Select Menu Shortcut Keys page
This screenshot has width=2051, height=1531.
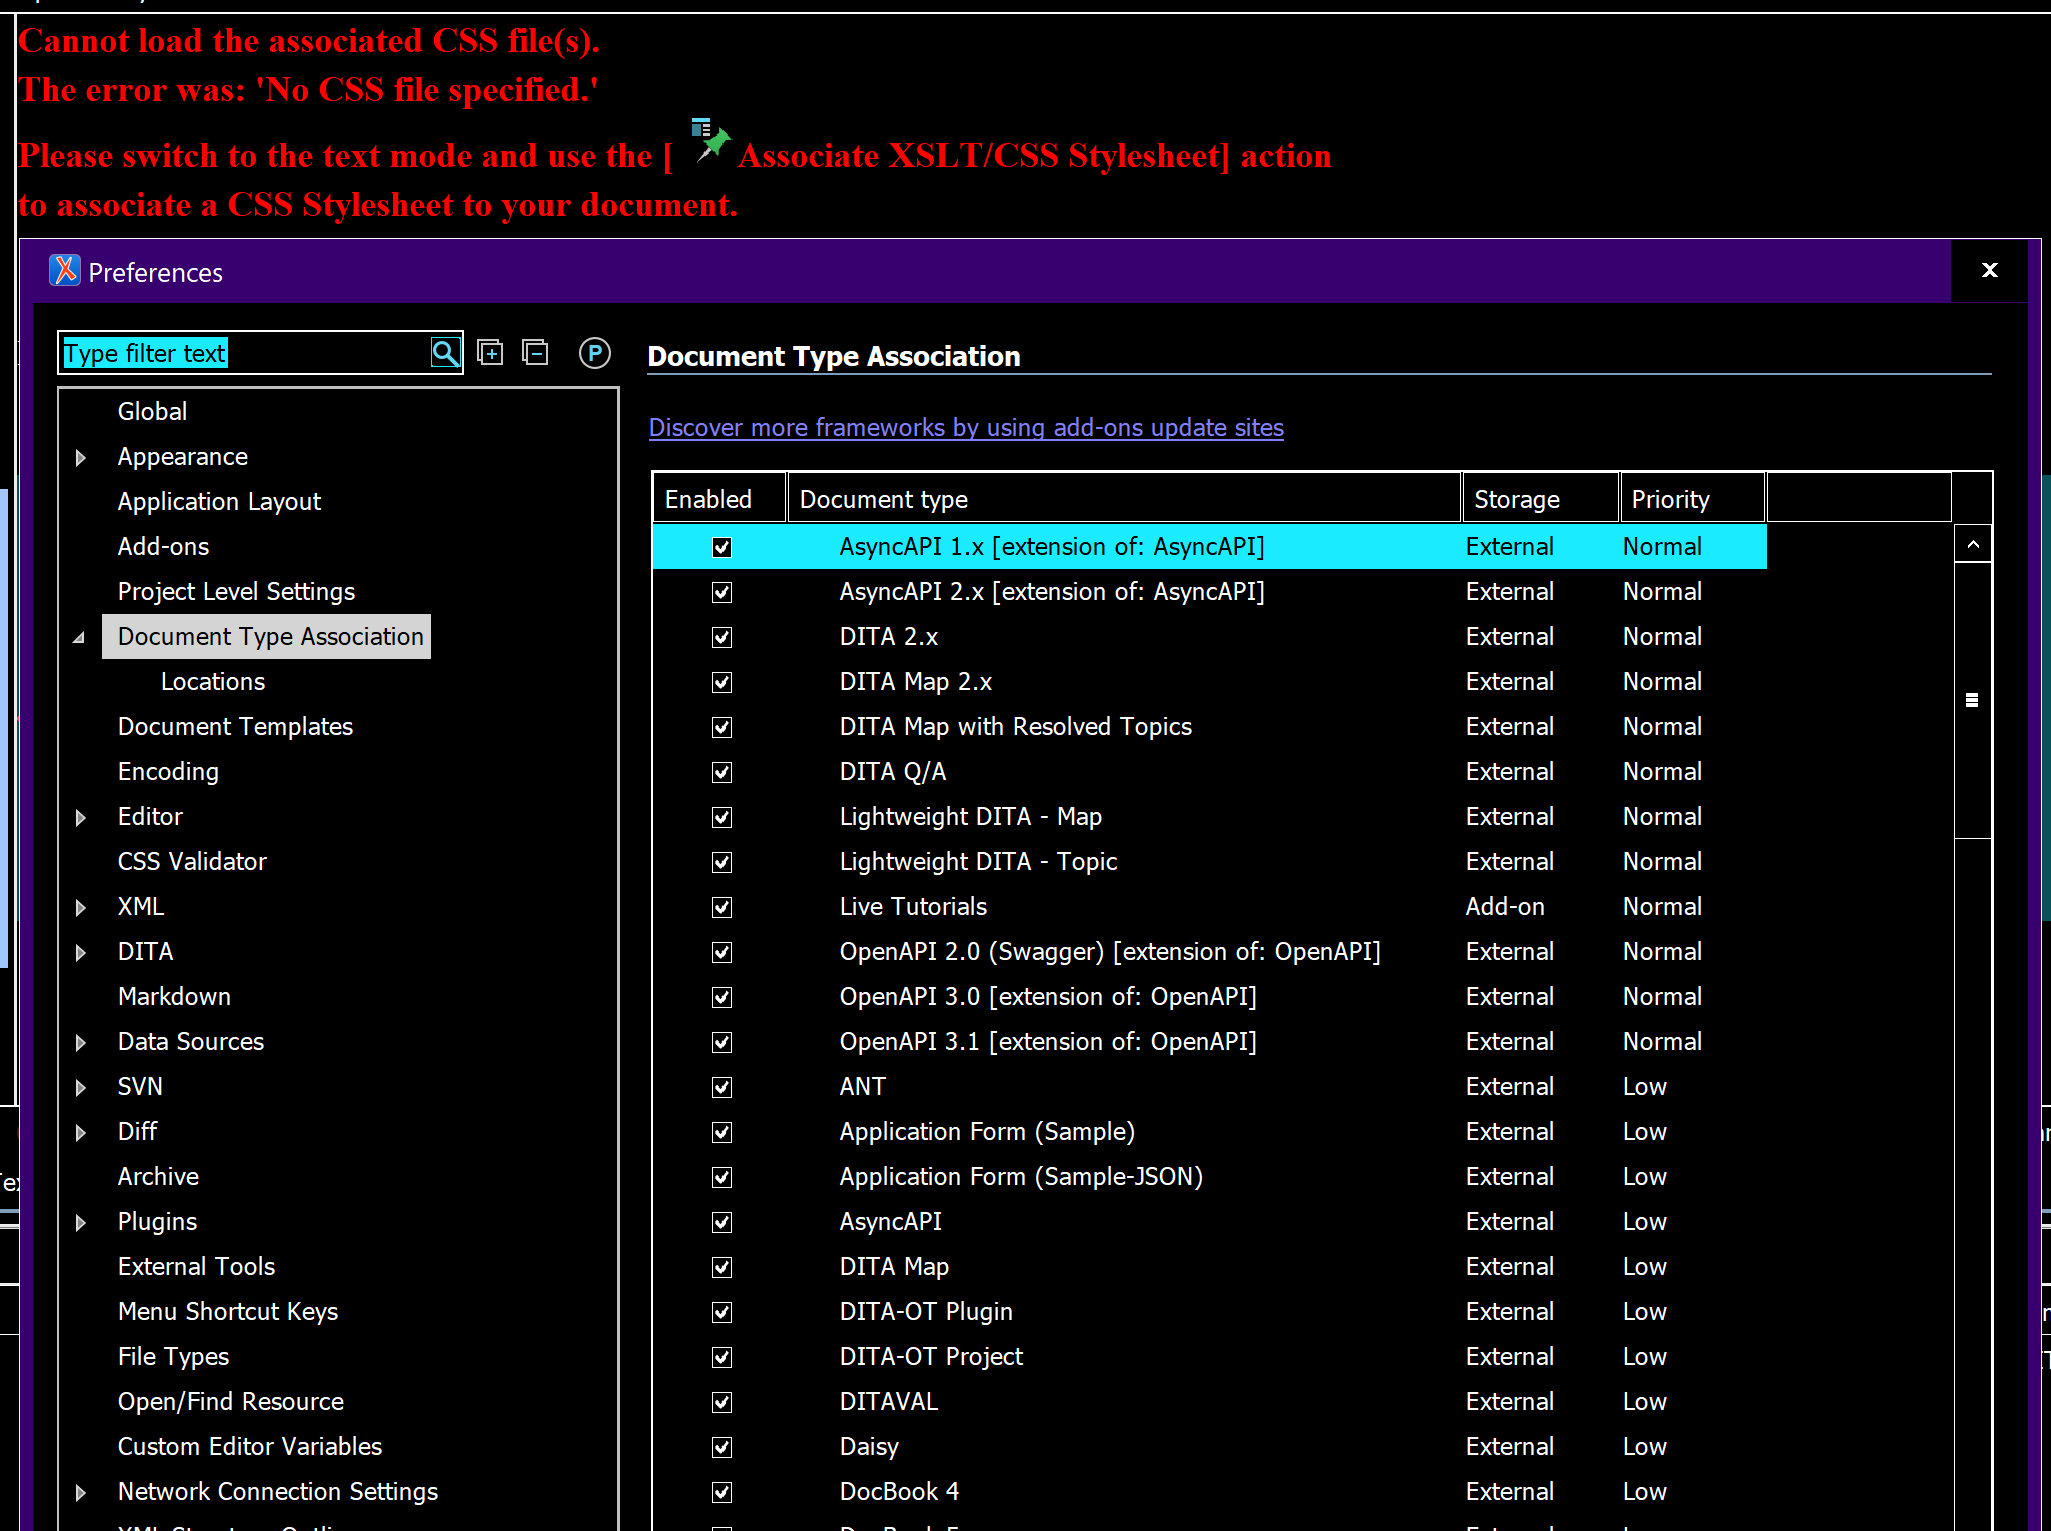pyautogui.click(x=228, y=1312)
